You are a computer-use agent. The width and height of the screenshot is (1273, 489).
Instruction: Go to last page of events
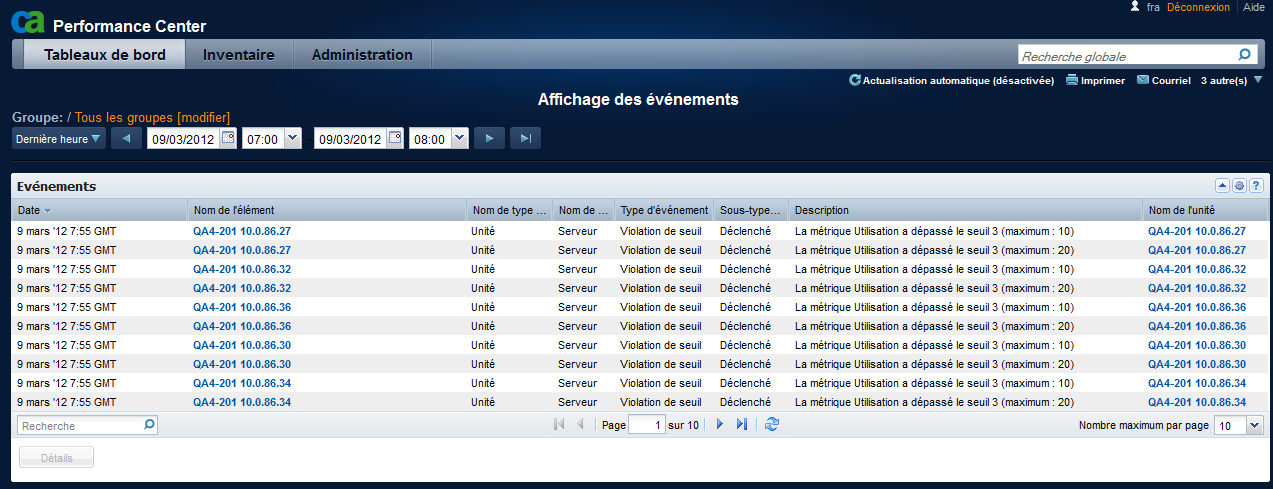click(x=741, y=425)
